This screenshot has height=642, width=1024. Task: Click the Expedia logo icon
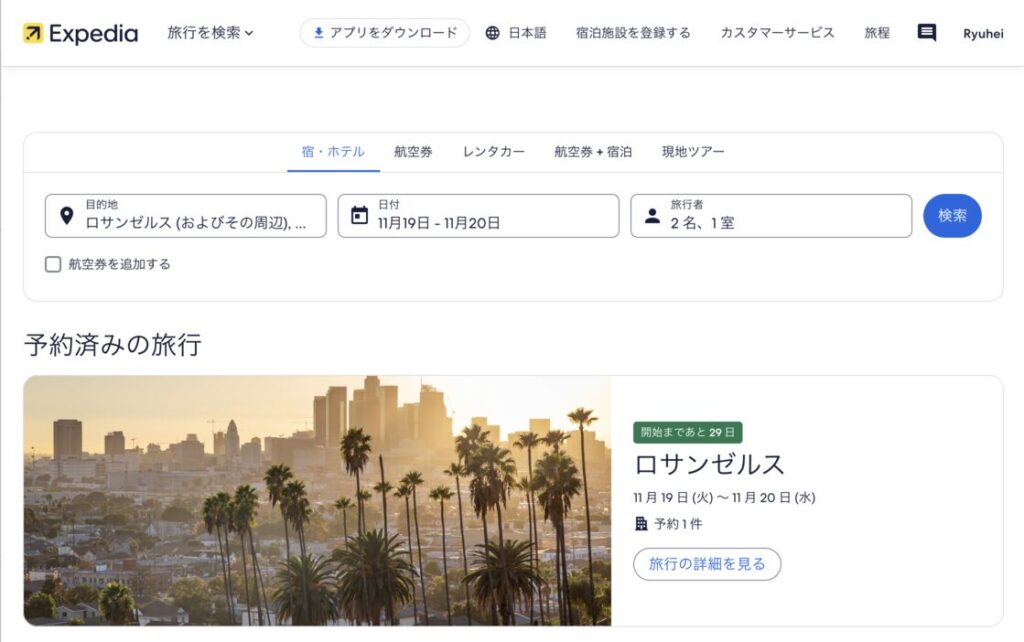click(x=33, y=33)
